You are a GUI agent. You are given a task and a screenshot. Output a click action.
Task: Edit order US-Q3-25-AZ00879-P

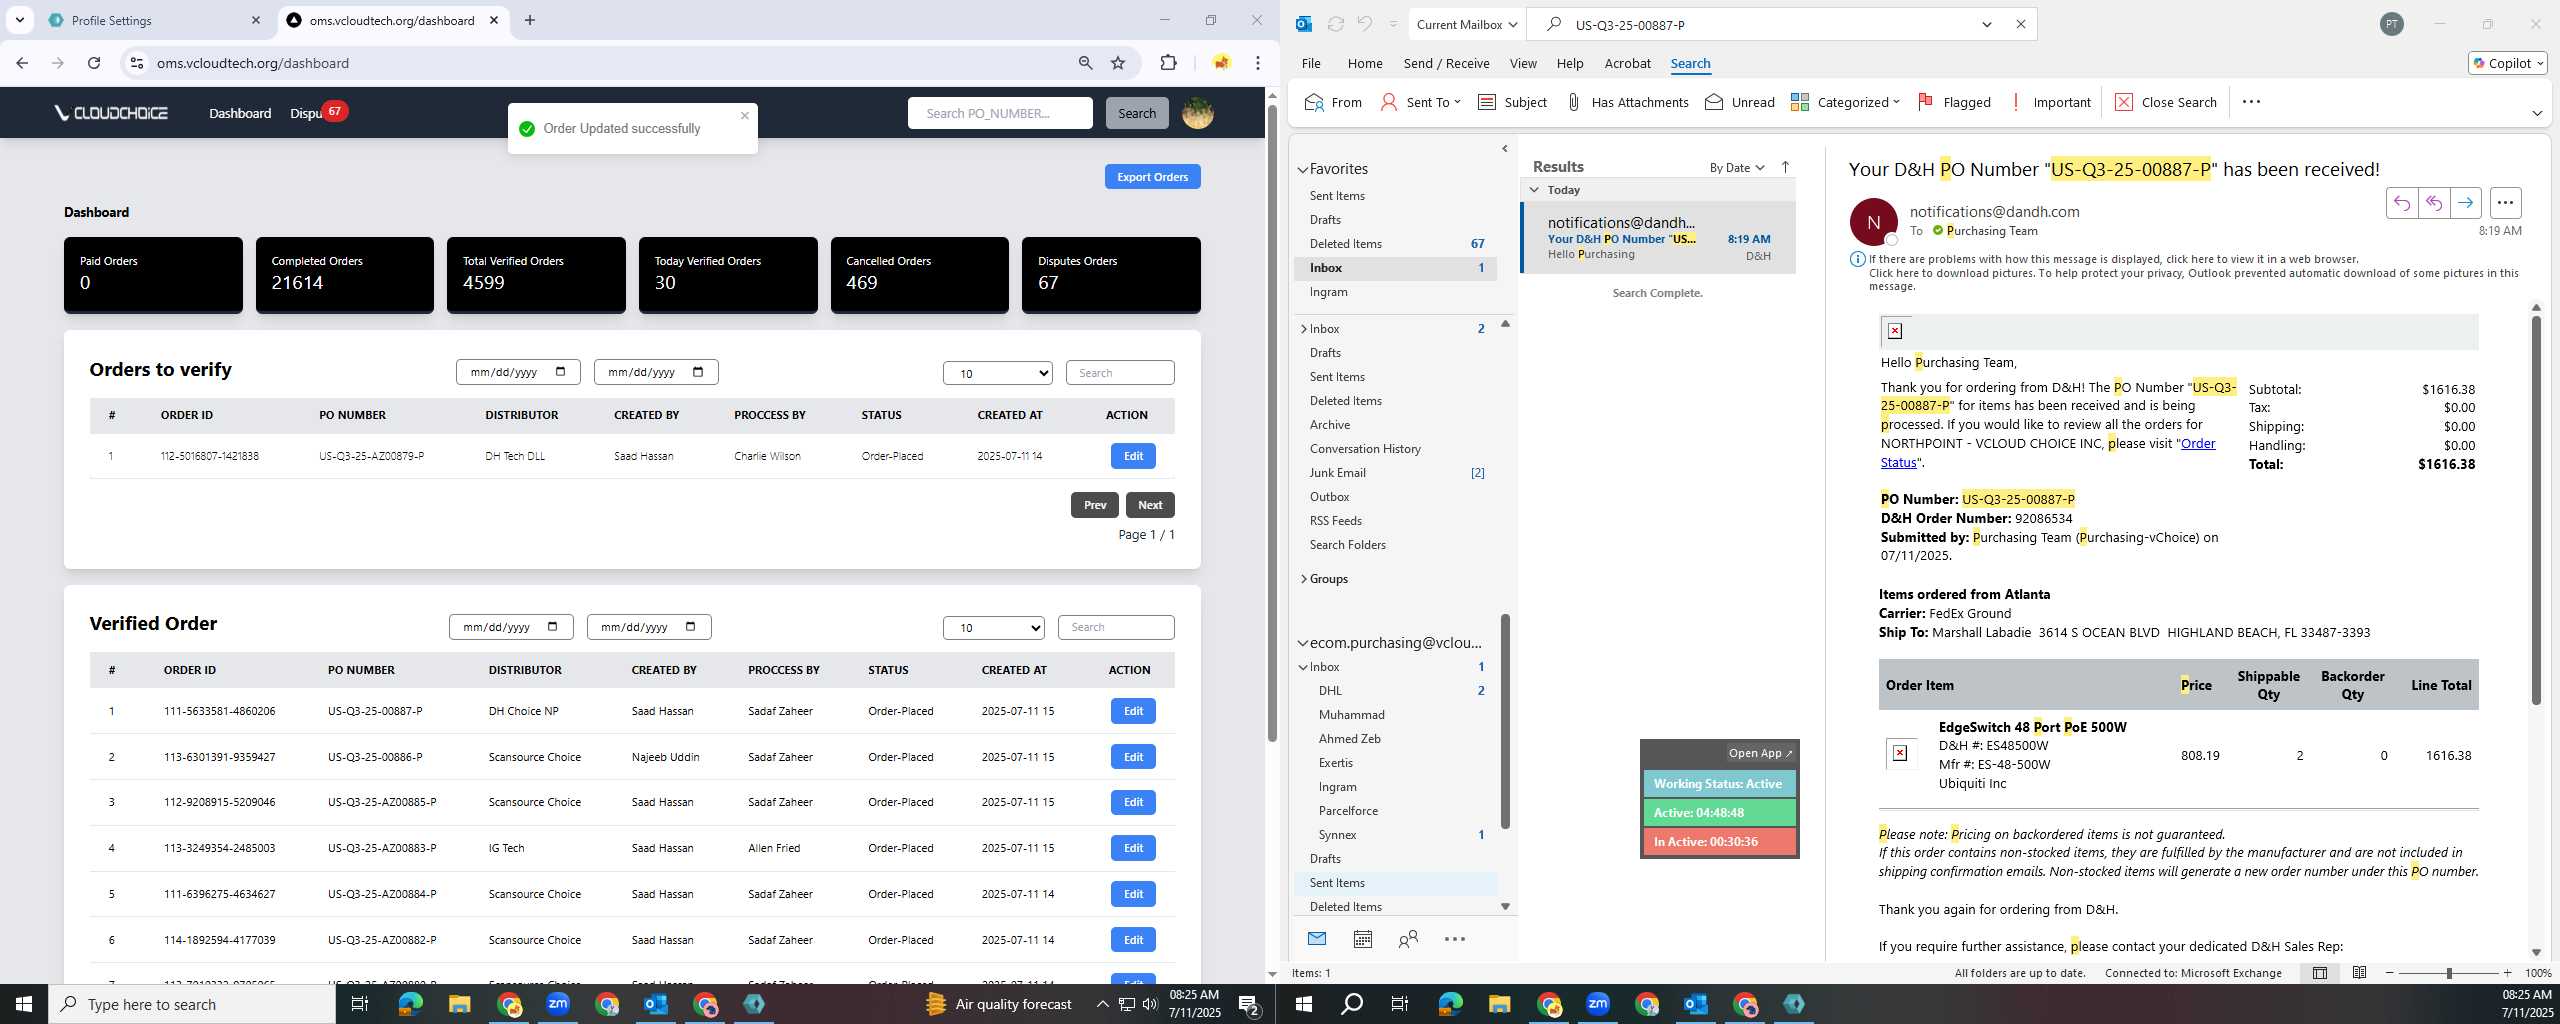click(1133, 456)
